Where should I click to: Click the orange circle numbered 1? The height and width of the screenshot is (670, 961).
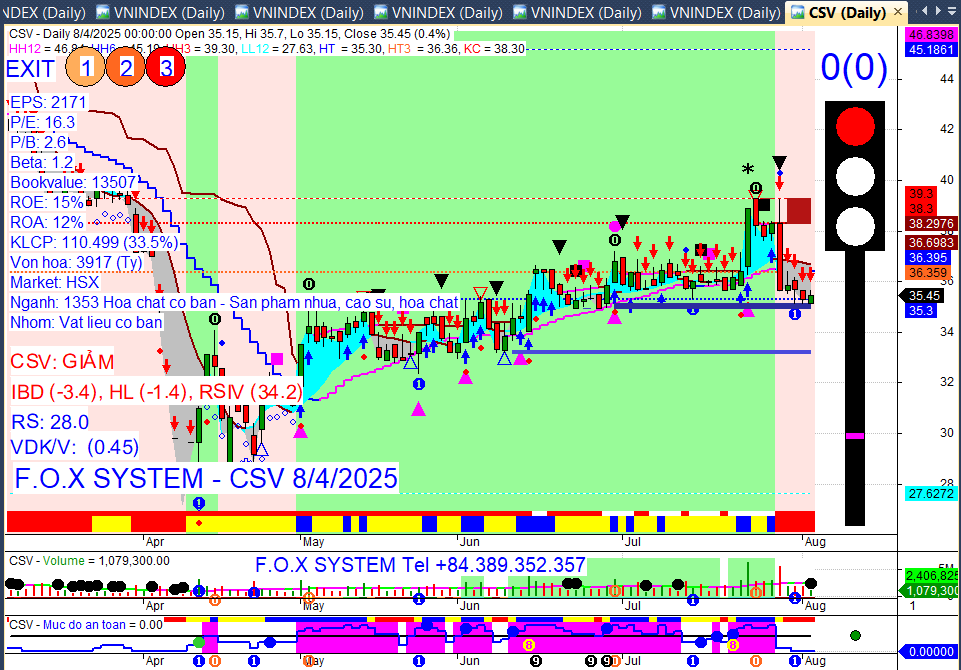(x=85, y=67)
